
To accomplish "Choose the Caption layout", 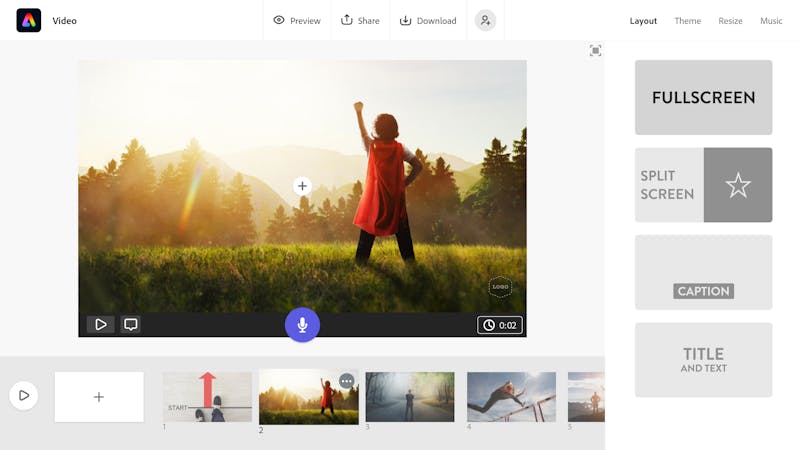I will (703, 272).
